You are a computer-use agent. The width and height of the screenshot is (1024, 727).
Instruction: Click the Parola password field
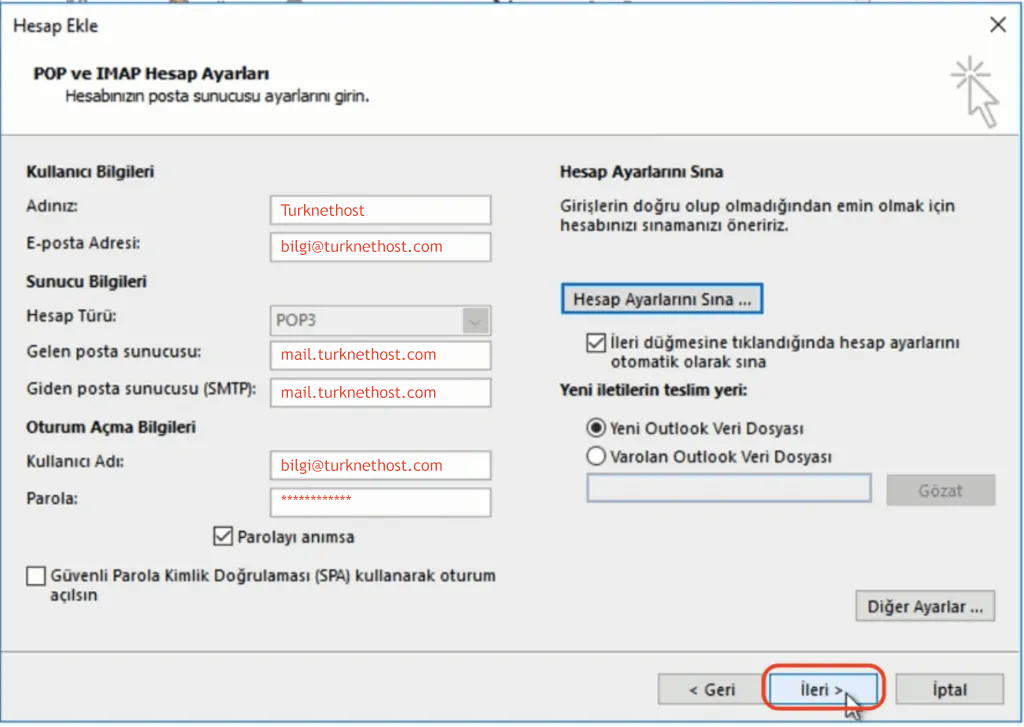(x=380, y=502)
